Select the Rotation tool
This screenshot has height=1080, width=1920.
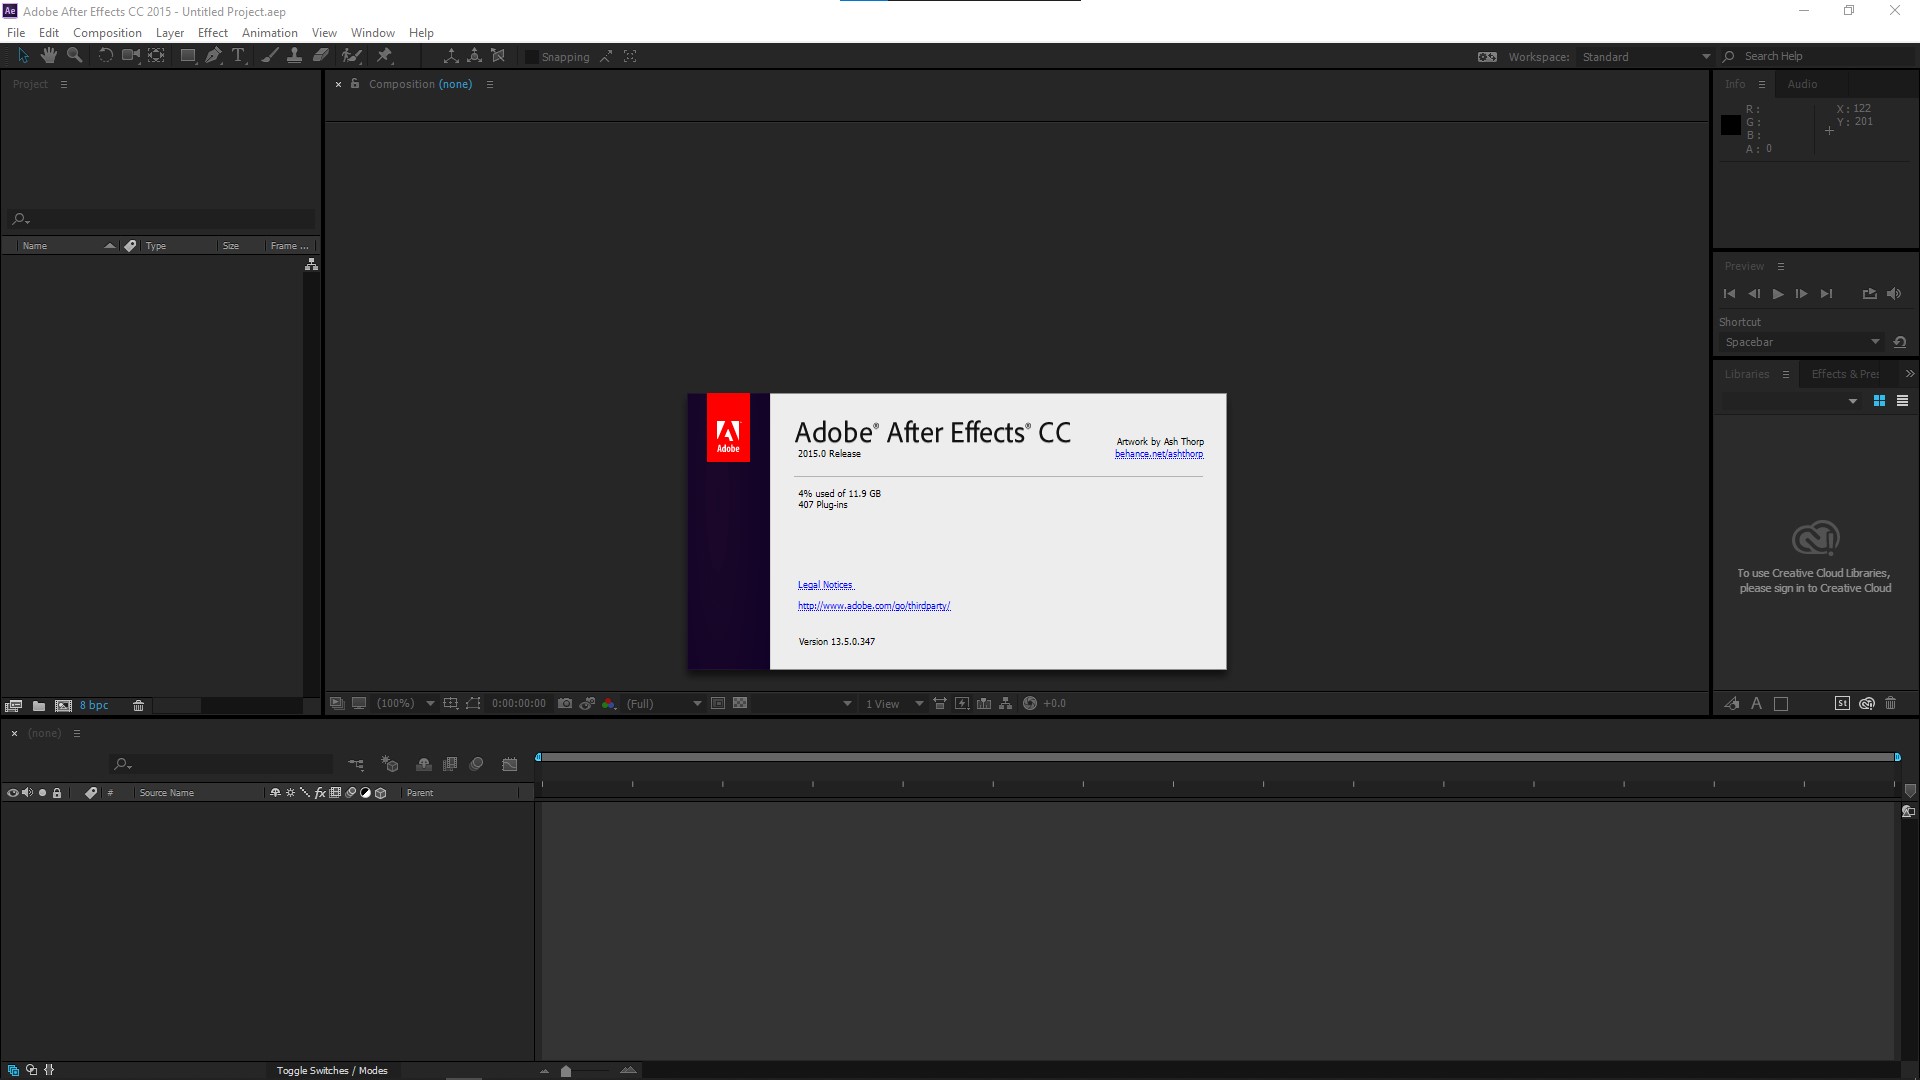click(x=105, y=56)
